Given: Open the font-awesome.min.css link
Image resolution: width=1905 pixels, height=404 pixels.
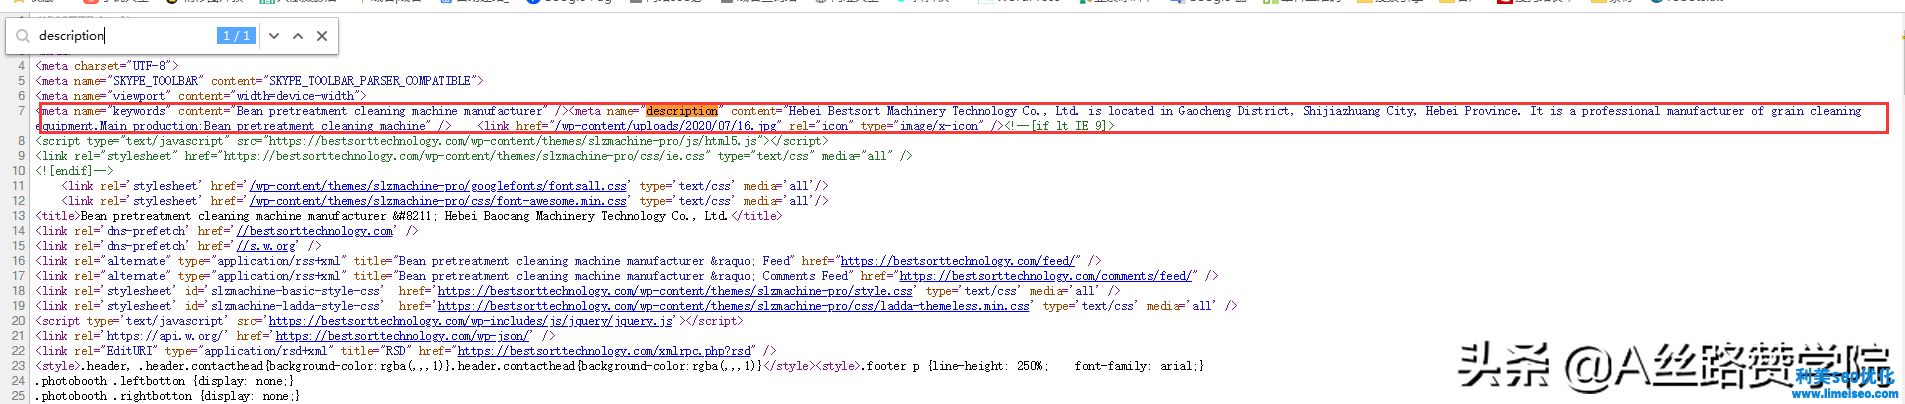Looking at the screenshot, I should [439, 201].
